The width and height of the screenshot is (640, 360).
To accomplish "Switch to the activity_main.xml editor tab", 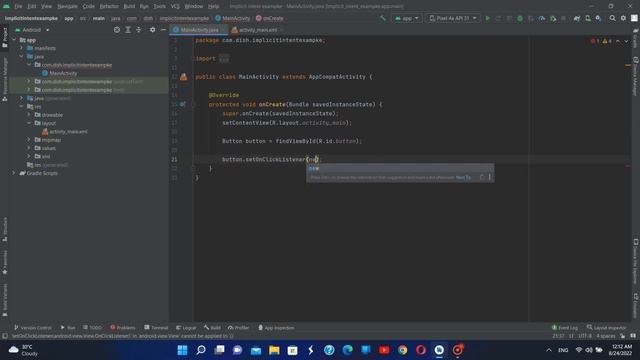I will coord(256,30).
